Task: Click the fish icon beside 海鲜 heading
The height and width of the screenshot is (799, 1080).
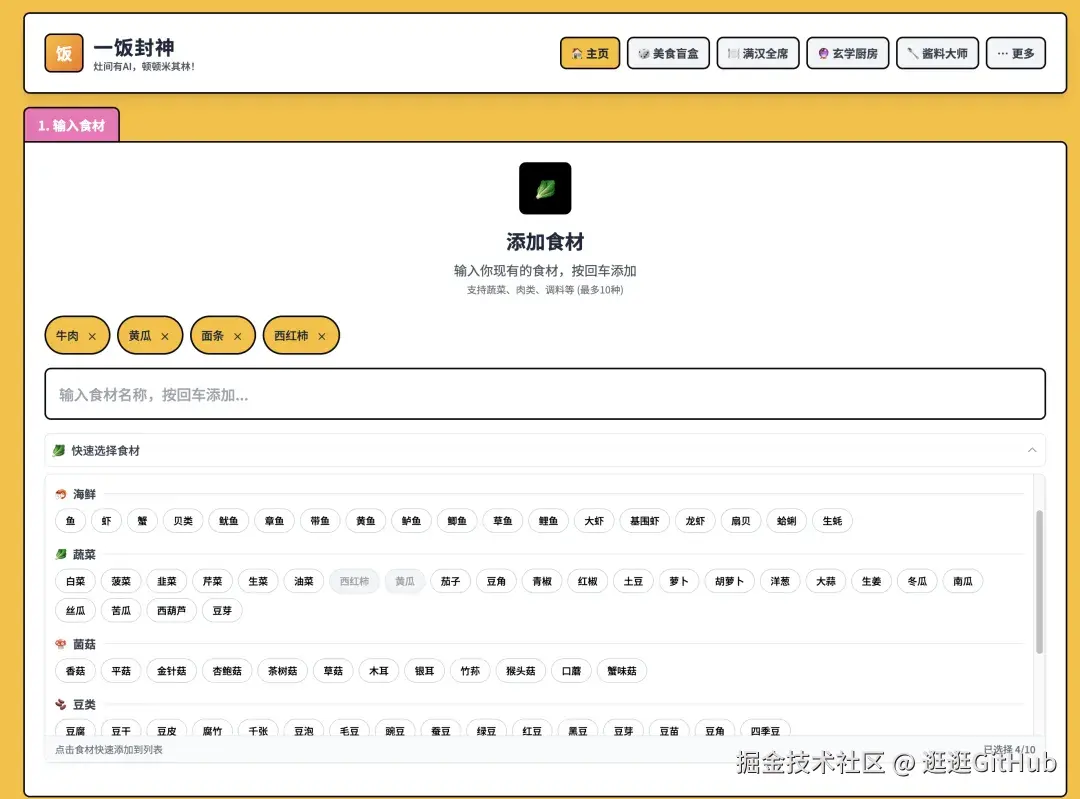Action: pyautogui.click(x=61, y=493)
